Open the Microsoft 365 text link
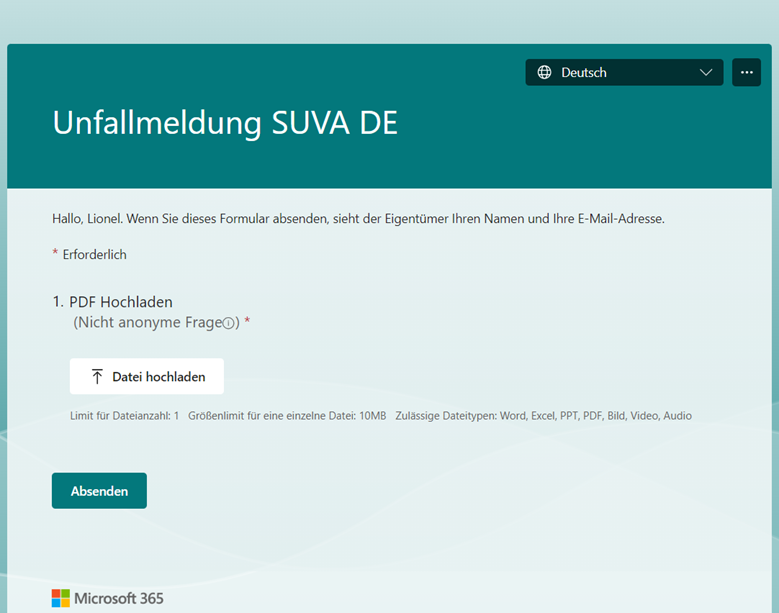The image size is (779, 613). pos(119,598)
